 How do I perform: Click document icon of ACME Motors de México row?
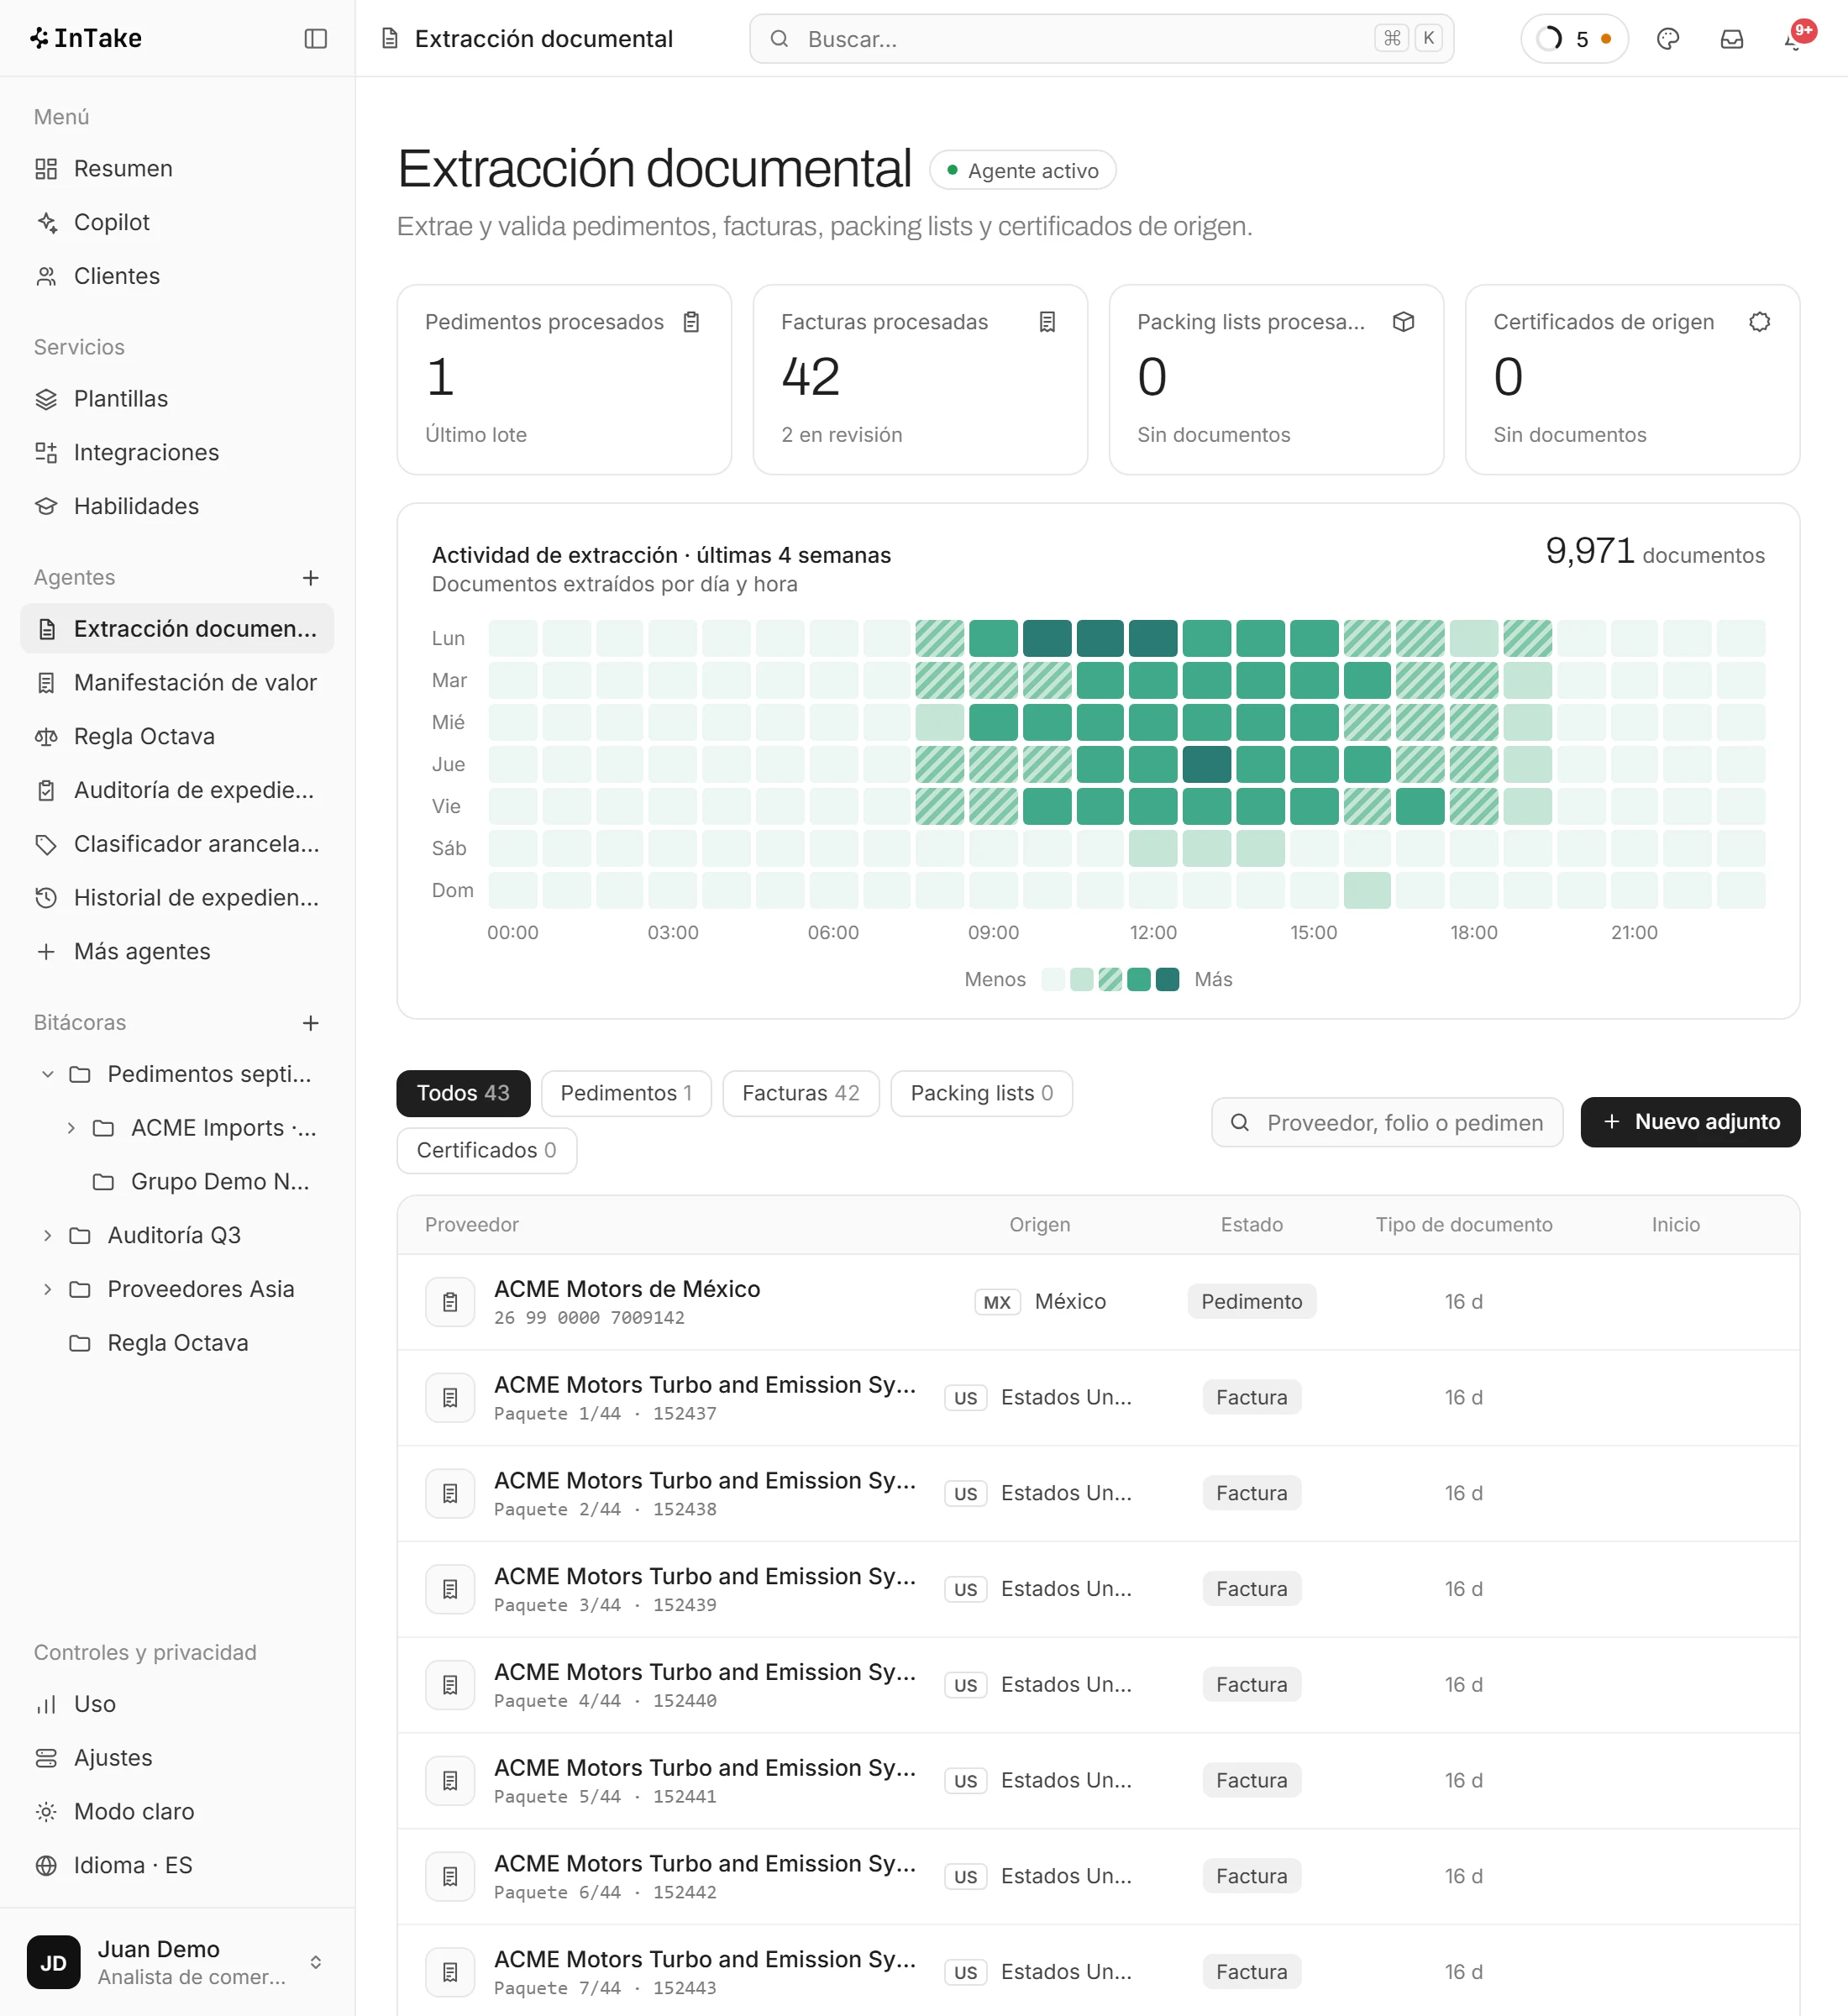[x=450, y=1301]
